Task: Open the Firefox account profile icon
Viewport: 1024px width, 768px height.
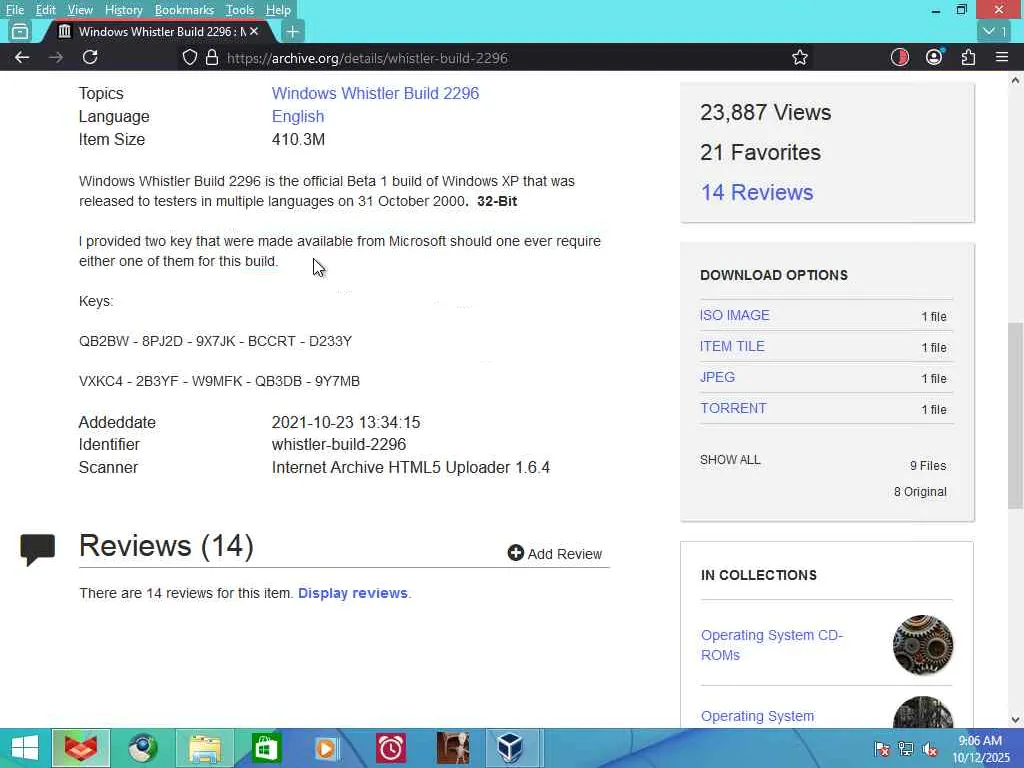Action: coord(934,57)
